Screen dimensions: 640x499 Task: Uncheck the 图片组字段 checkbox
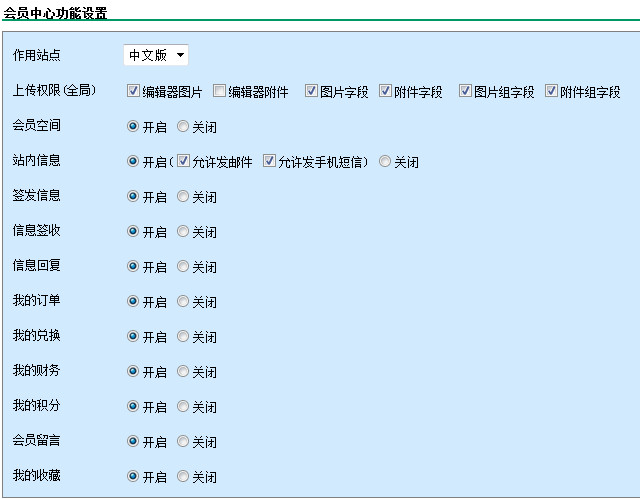coord(465,91)
